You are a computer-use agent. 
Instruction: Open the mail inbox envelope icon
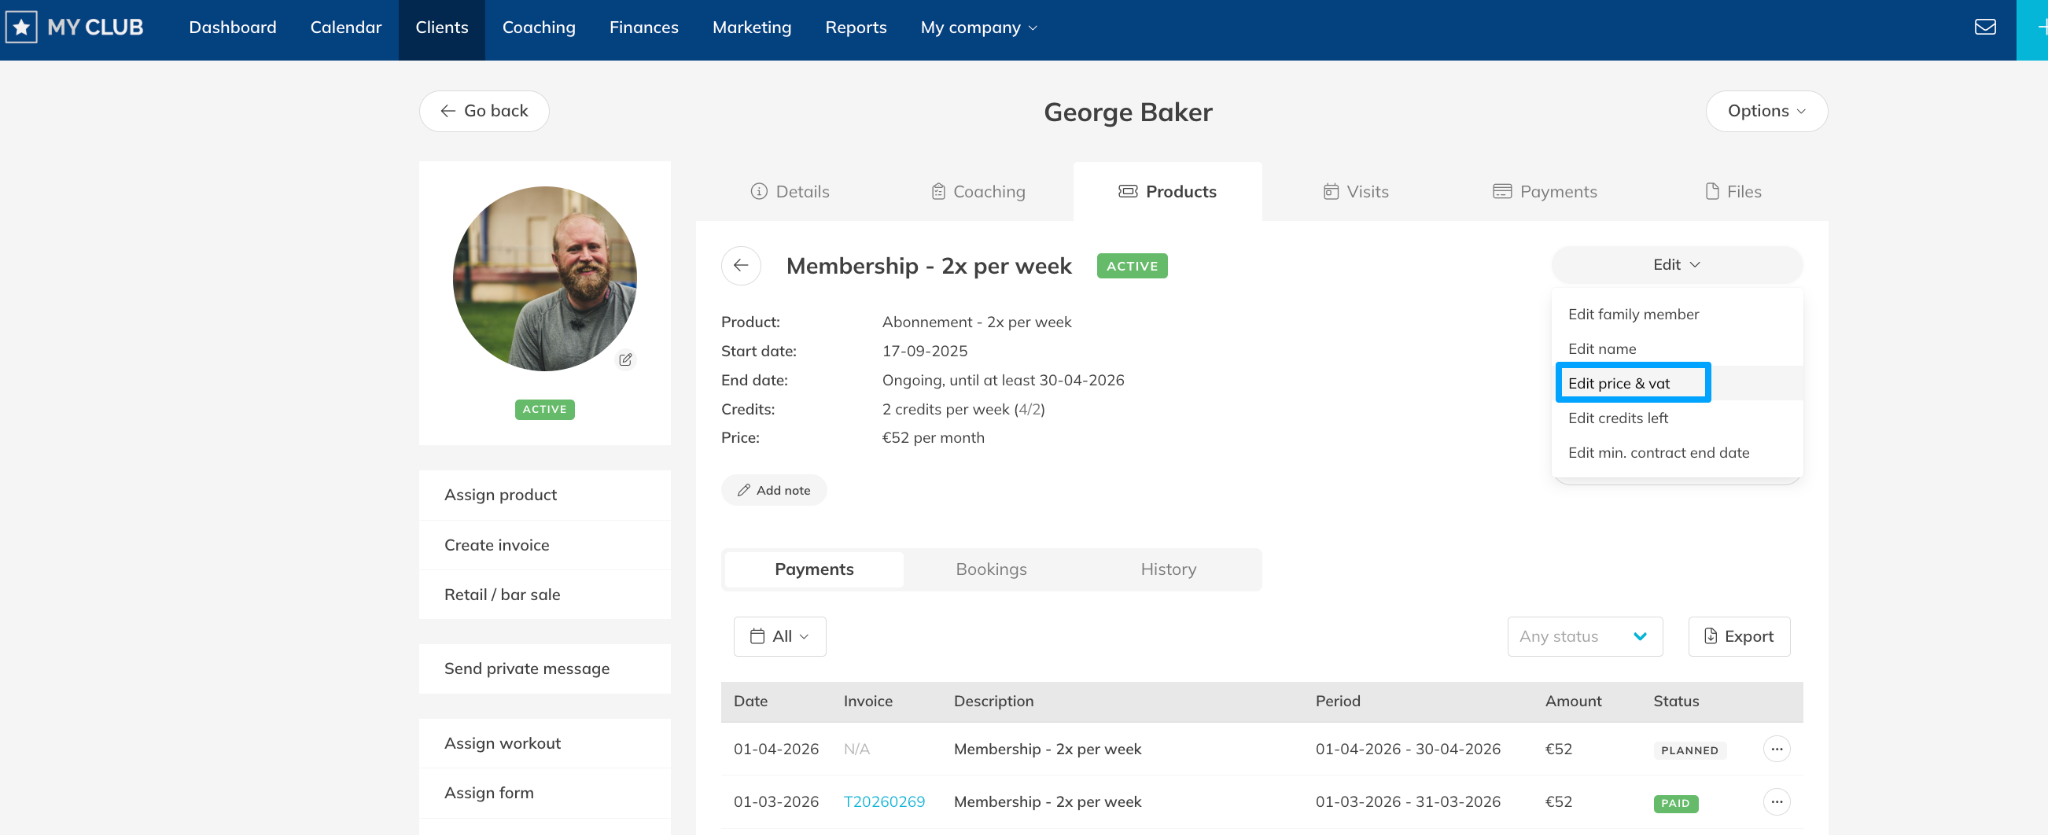pyautogui.click(x=1985, y=27)
